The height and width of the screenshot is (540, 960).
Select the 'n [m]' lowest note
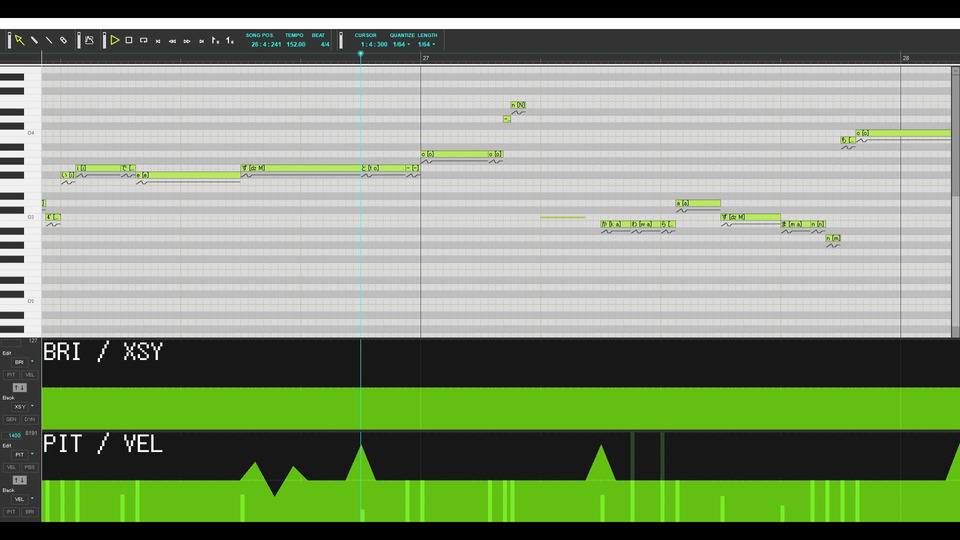coord(833,238)
